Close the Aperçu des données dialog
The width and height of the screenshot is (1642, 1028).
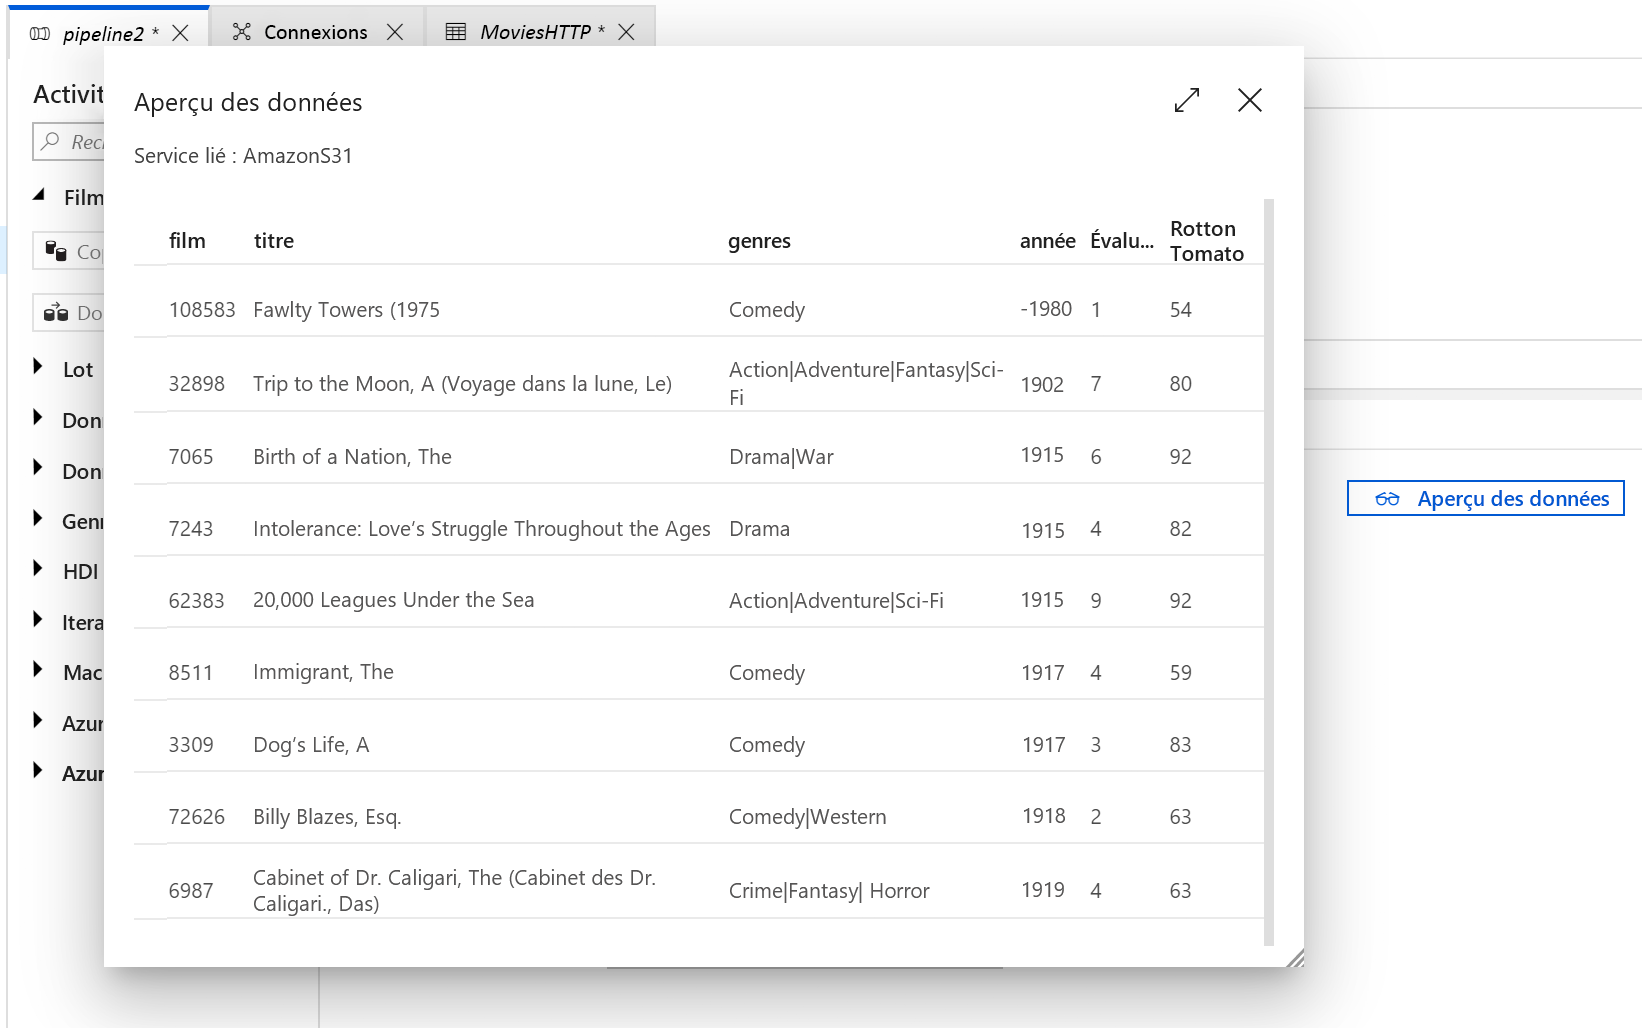[1250, 100]
